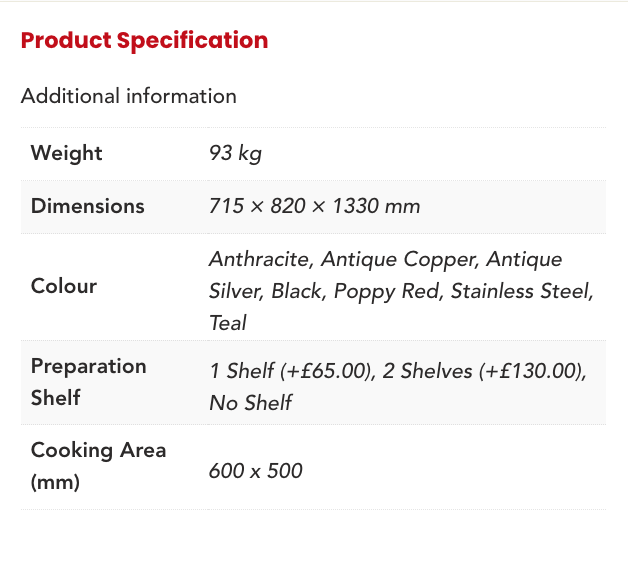Click the Anthracite colour option text

click(261, 259)
